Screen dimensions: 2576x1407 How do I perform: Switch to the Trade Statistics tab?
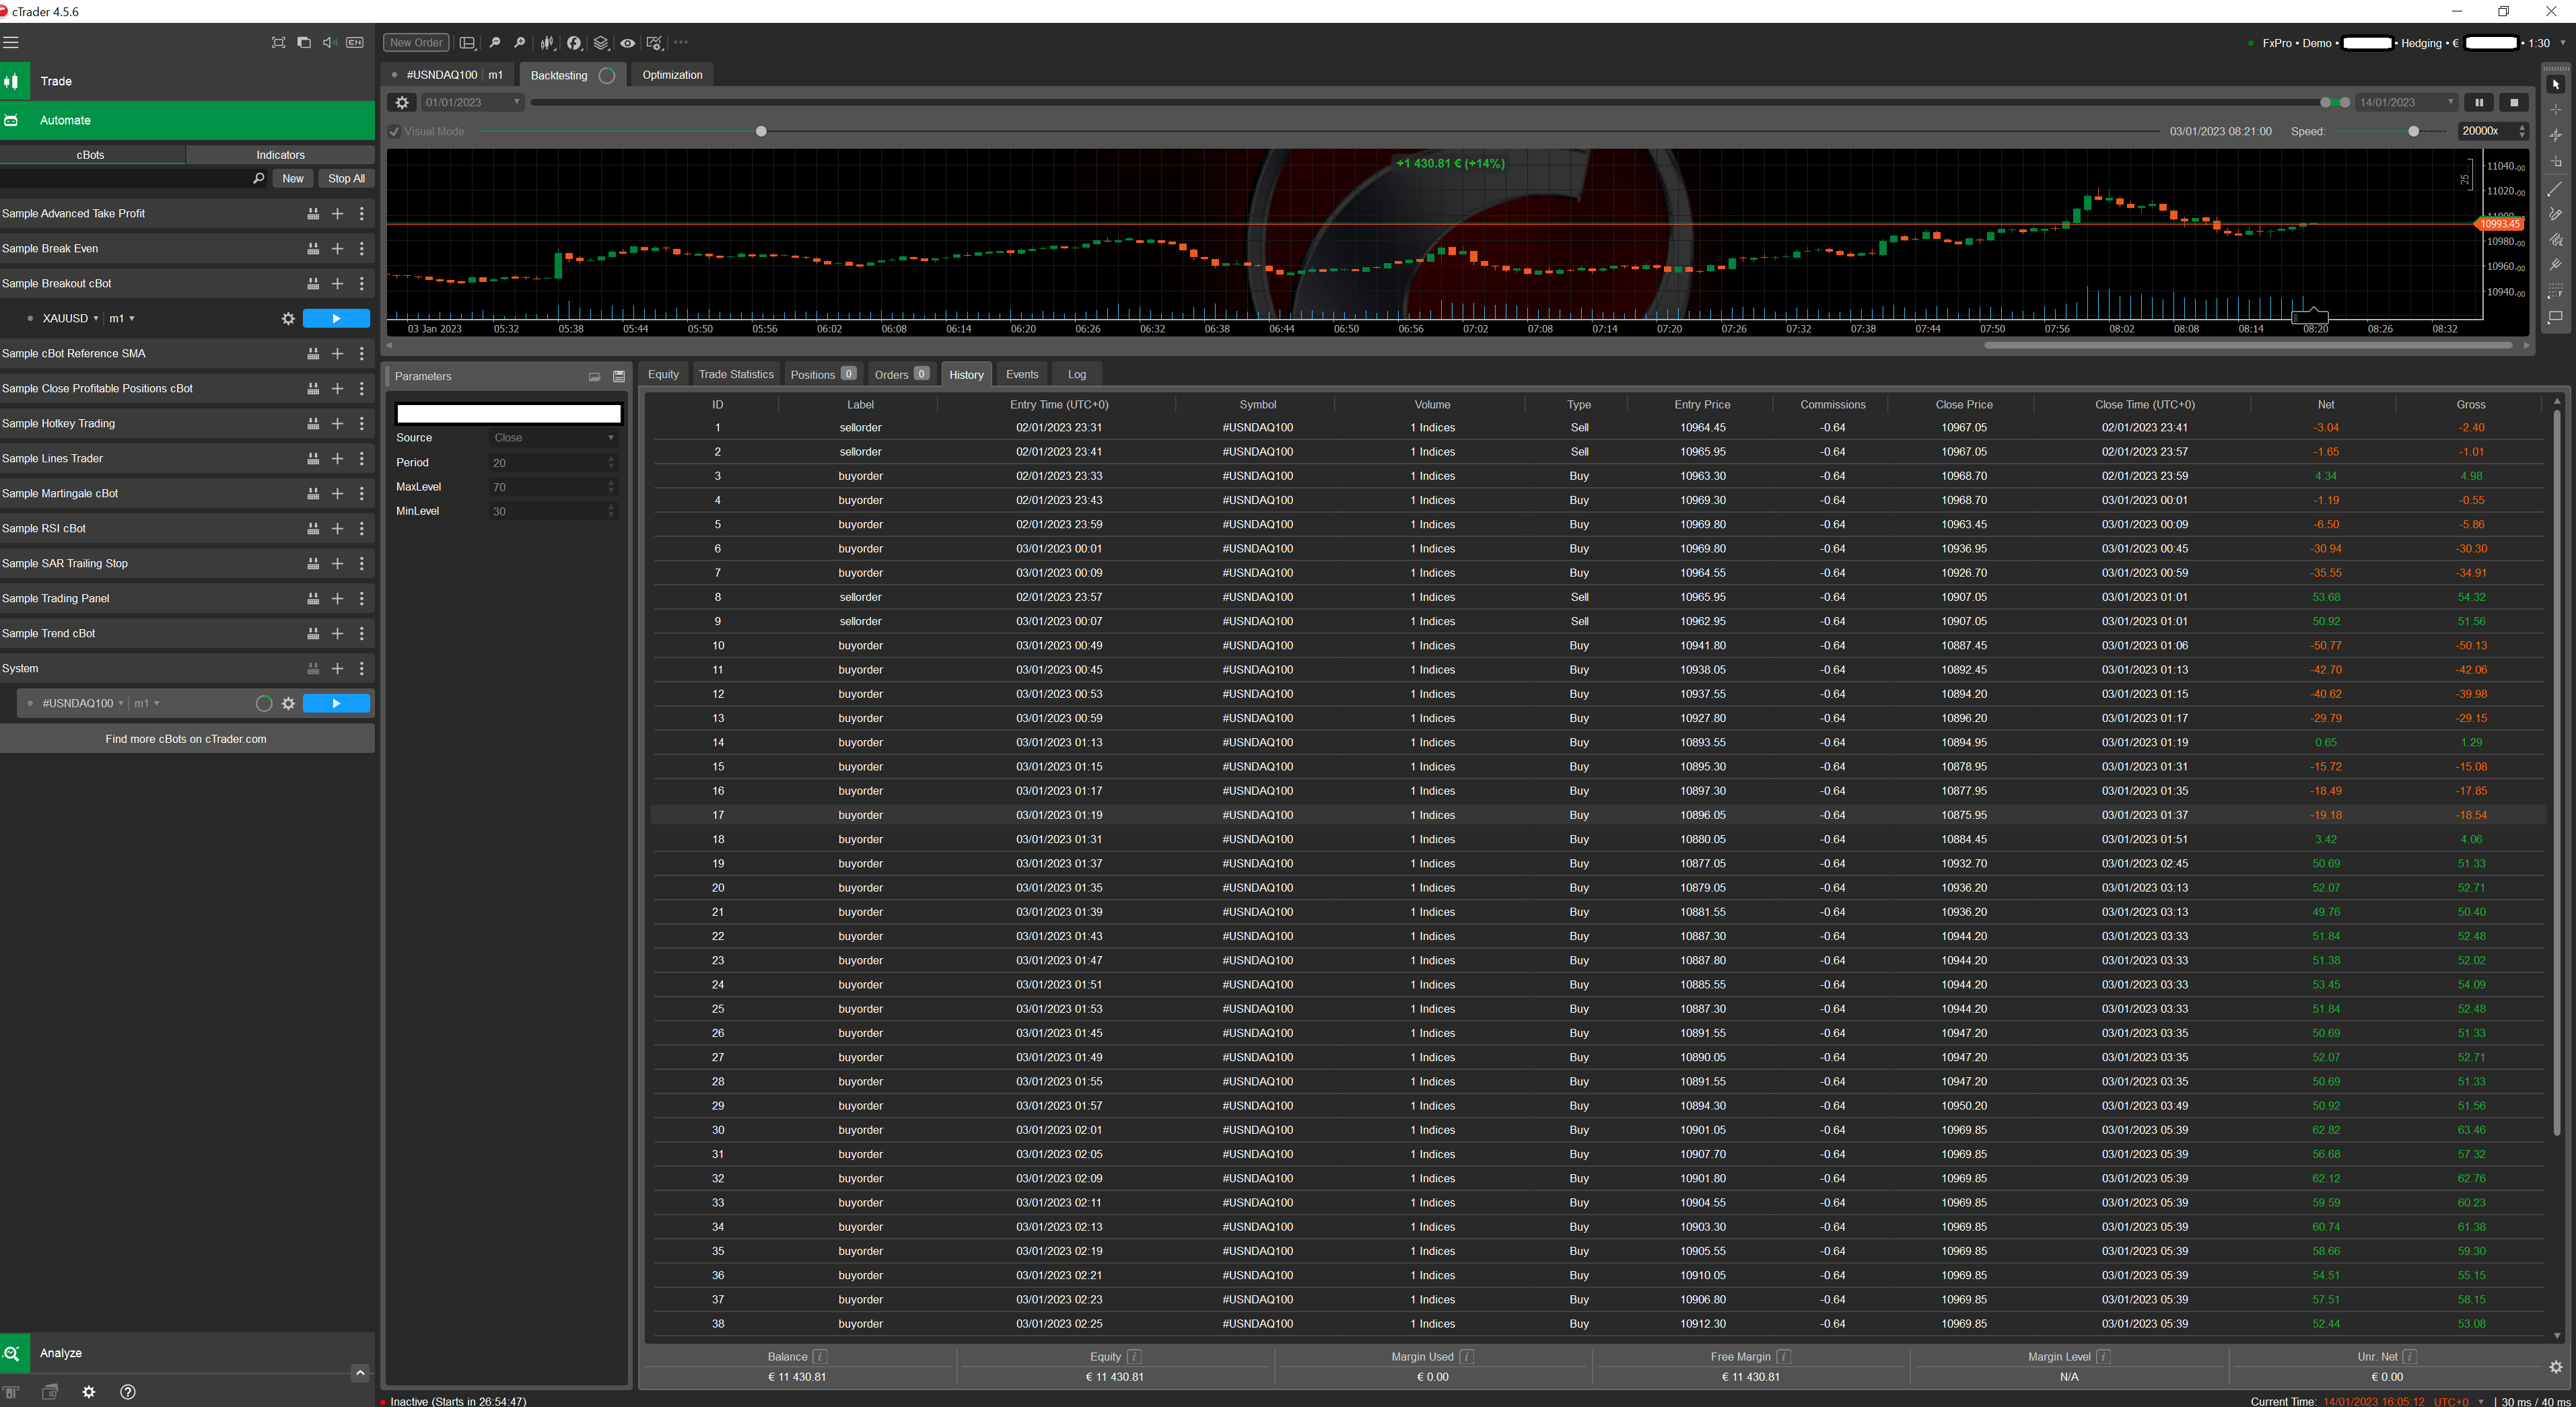(x=736, y=374)
